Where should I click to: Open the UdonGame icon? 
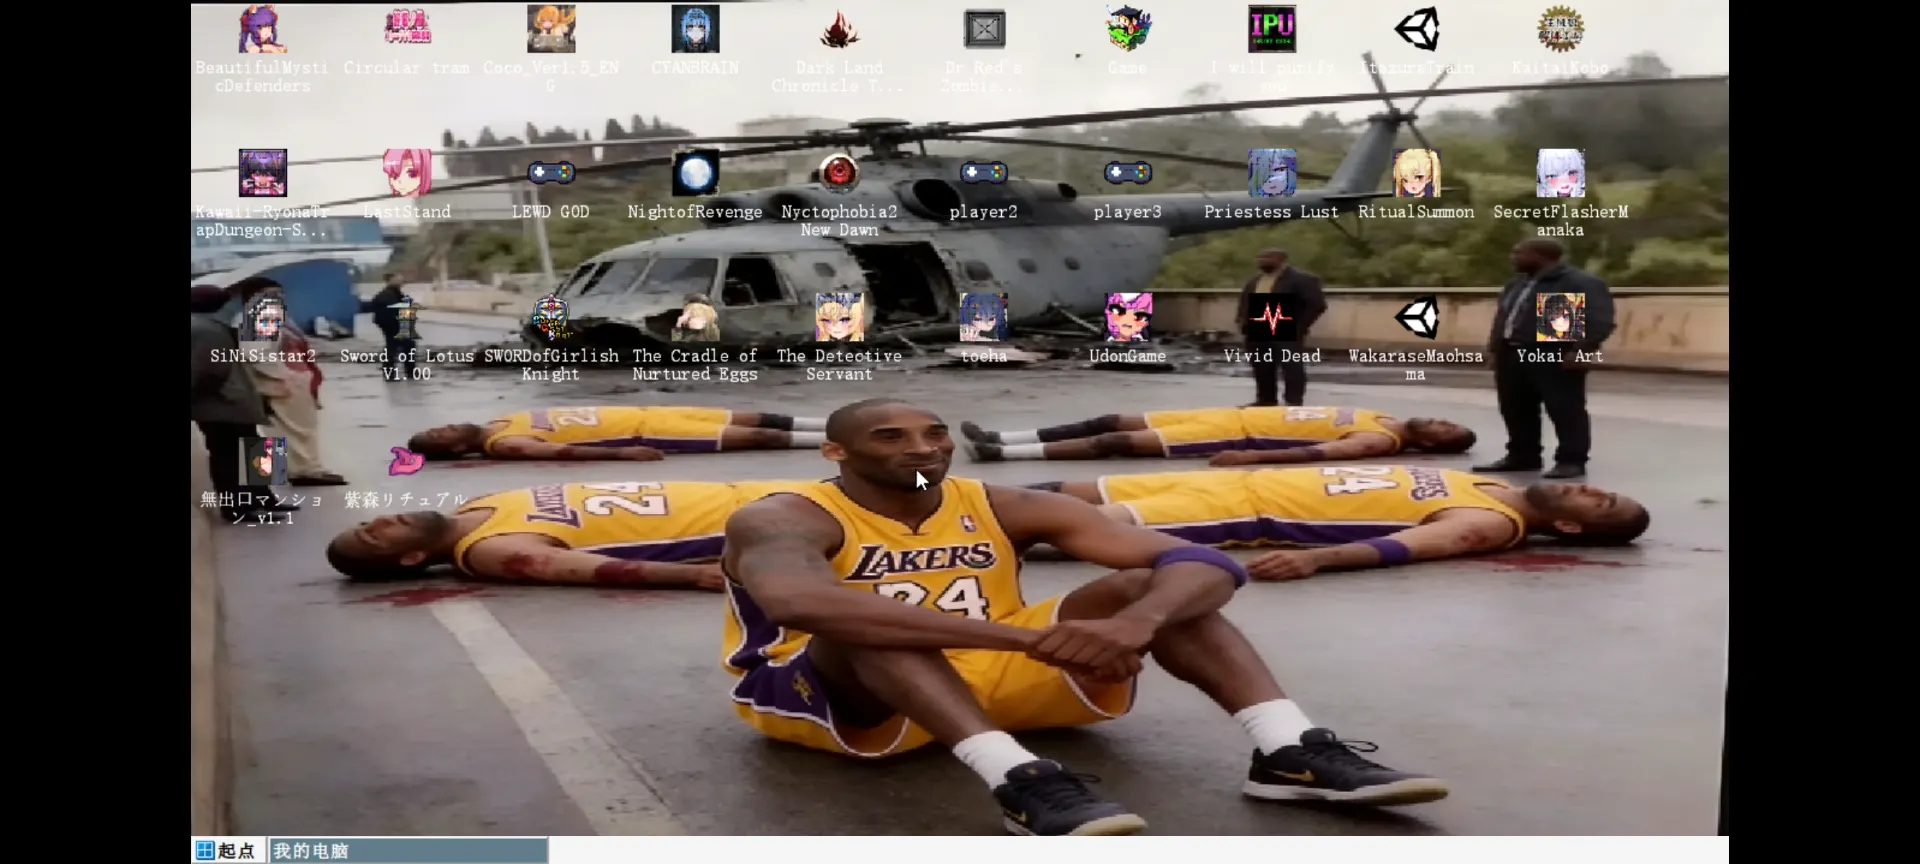tap(1128, 318)
